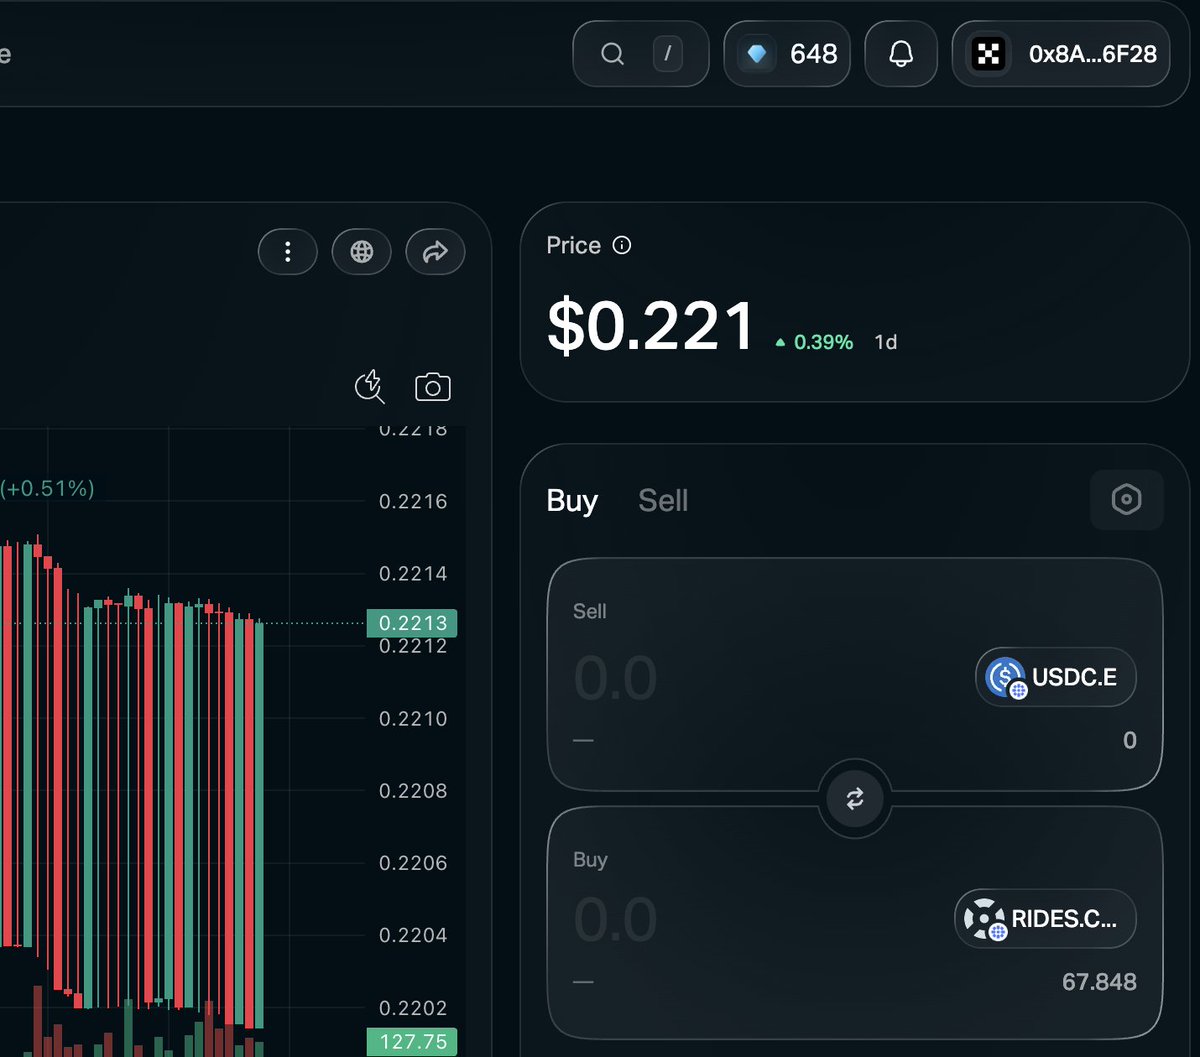Click the 0.39% daily change

pyautogui.click(x=814, y=342)
